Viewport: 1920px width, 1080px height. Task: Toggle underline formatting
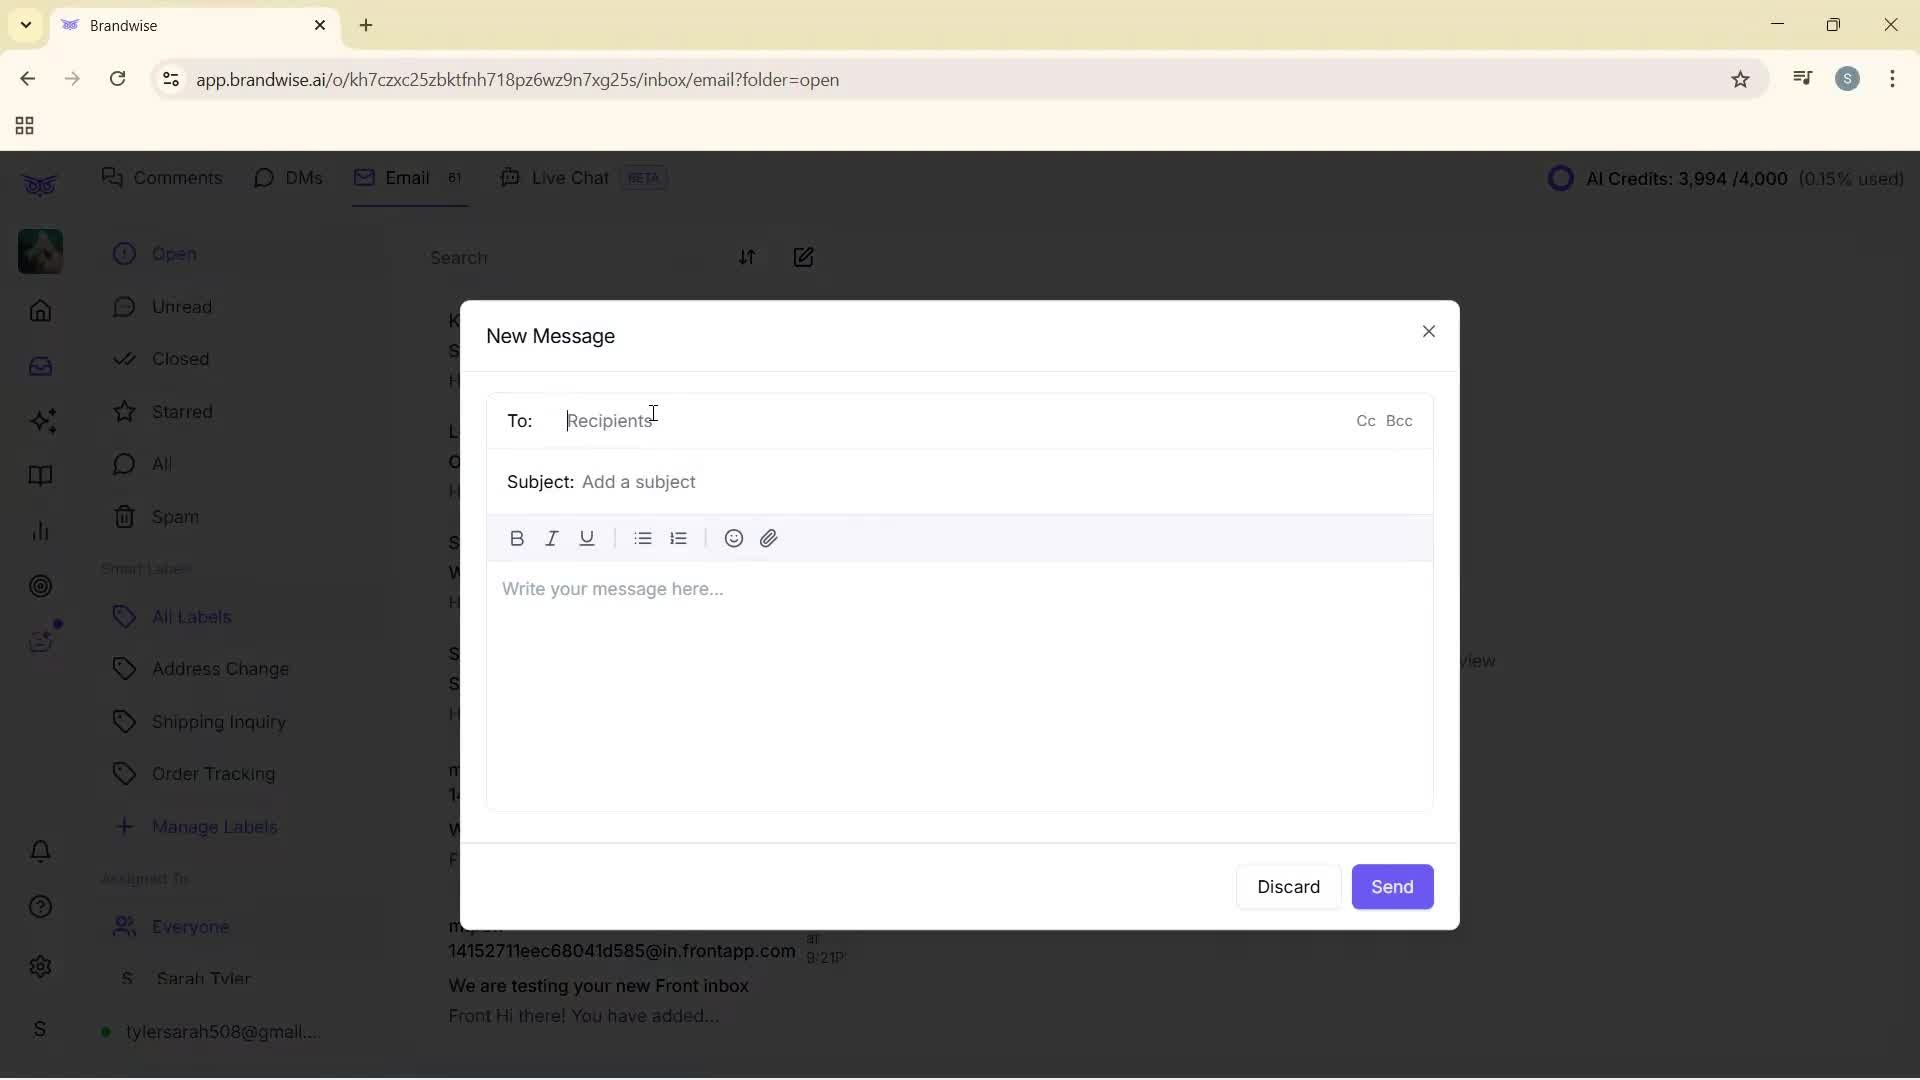point(587,538)
